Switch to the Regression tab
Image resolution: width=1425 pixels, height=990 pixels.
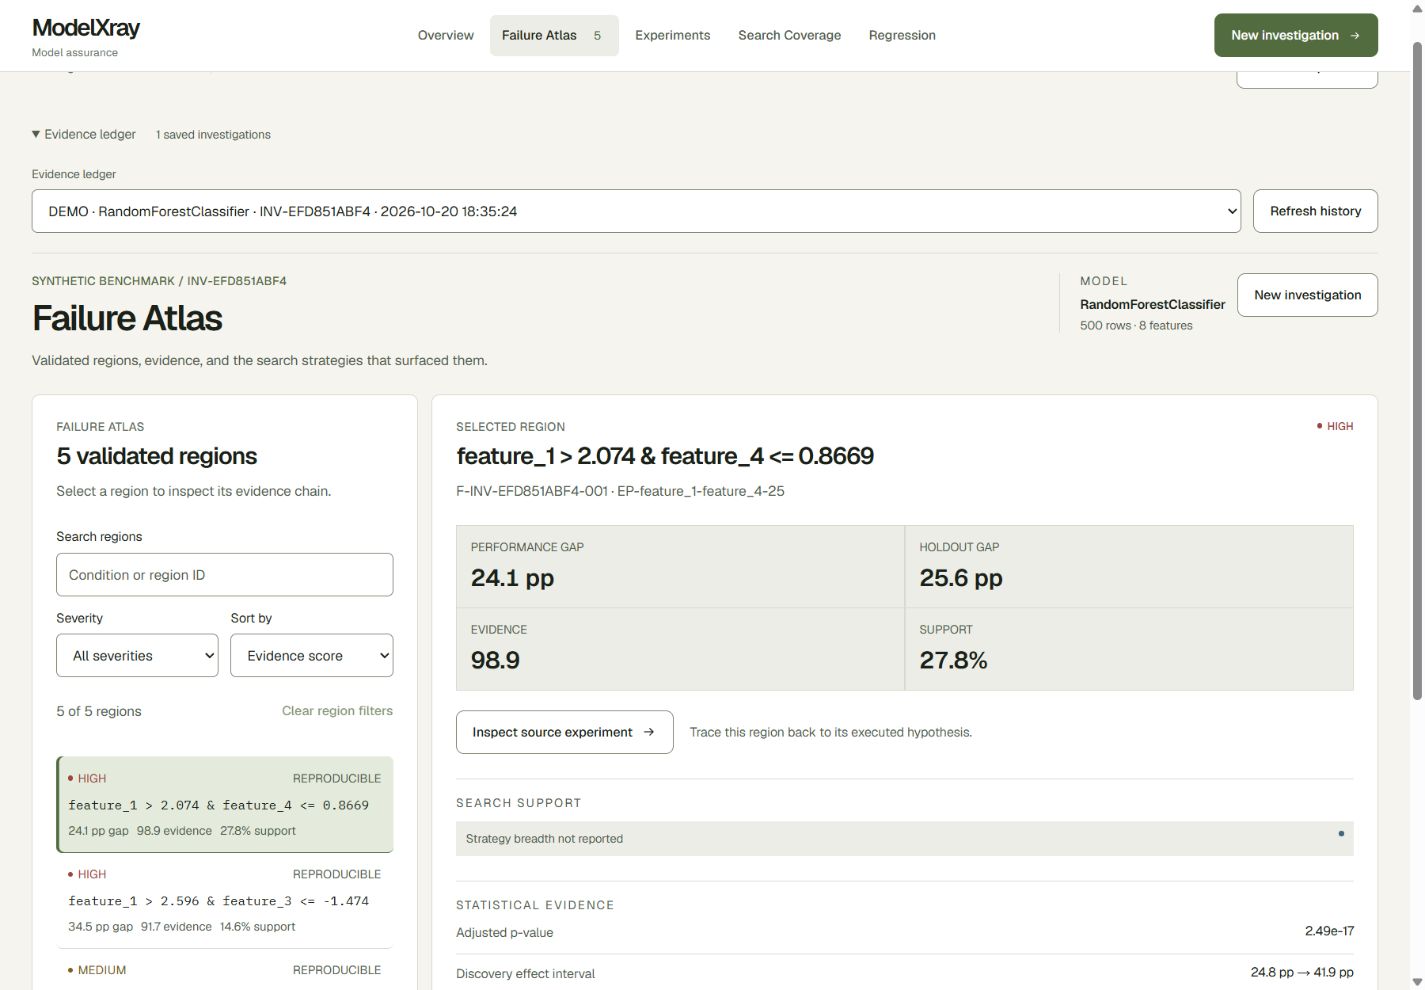click(902, 35)
